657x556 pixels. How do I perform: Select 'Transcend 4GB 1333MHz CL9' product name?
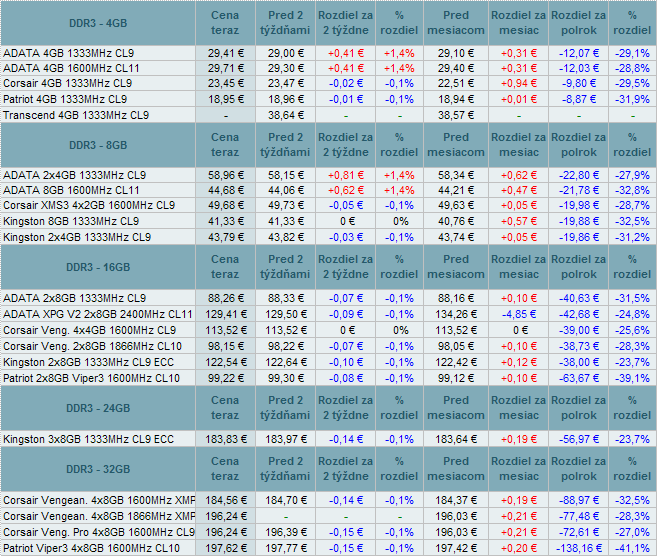coord(76,115)
